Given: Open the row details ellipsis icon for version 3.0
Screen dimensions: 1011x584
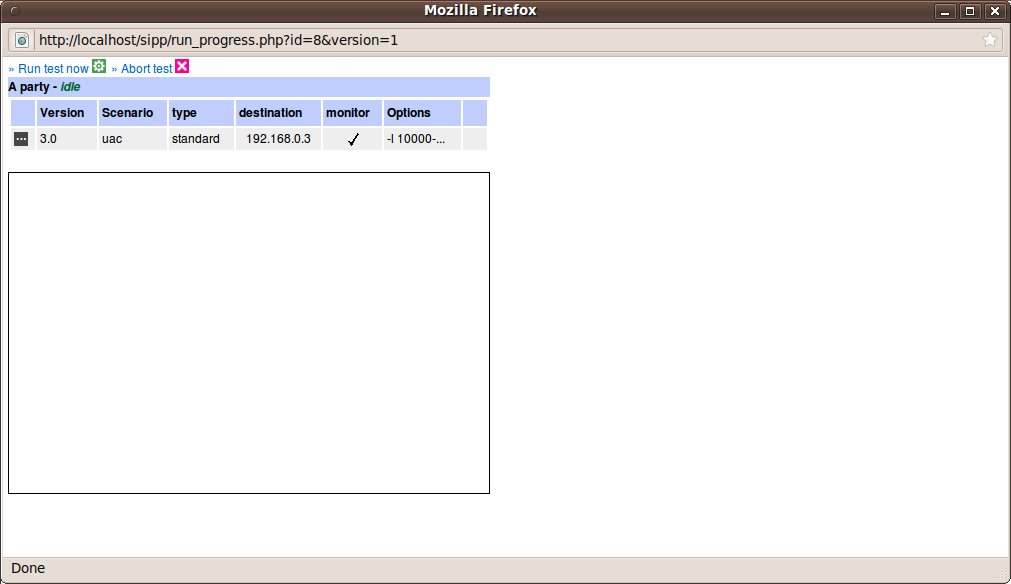Looking at the screenshot, I should 21,139.
